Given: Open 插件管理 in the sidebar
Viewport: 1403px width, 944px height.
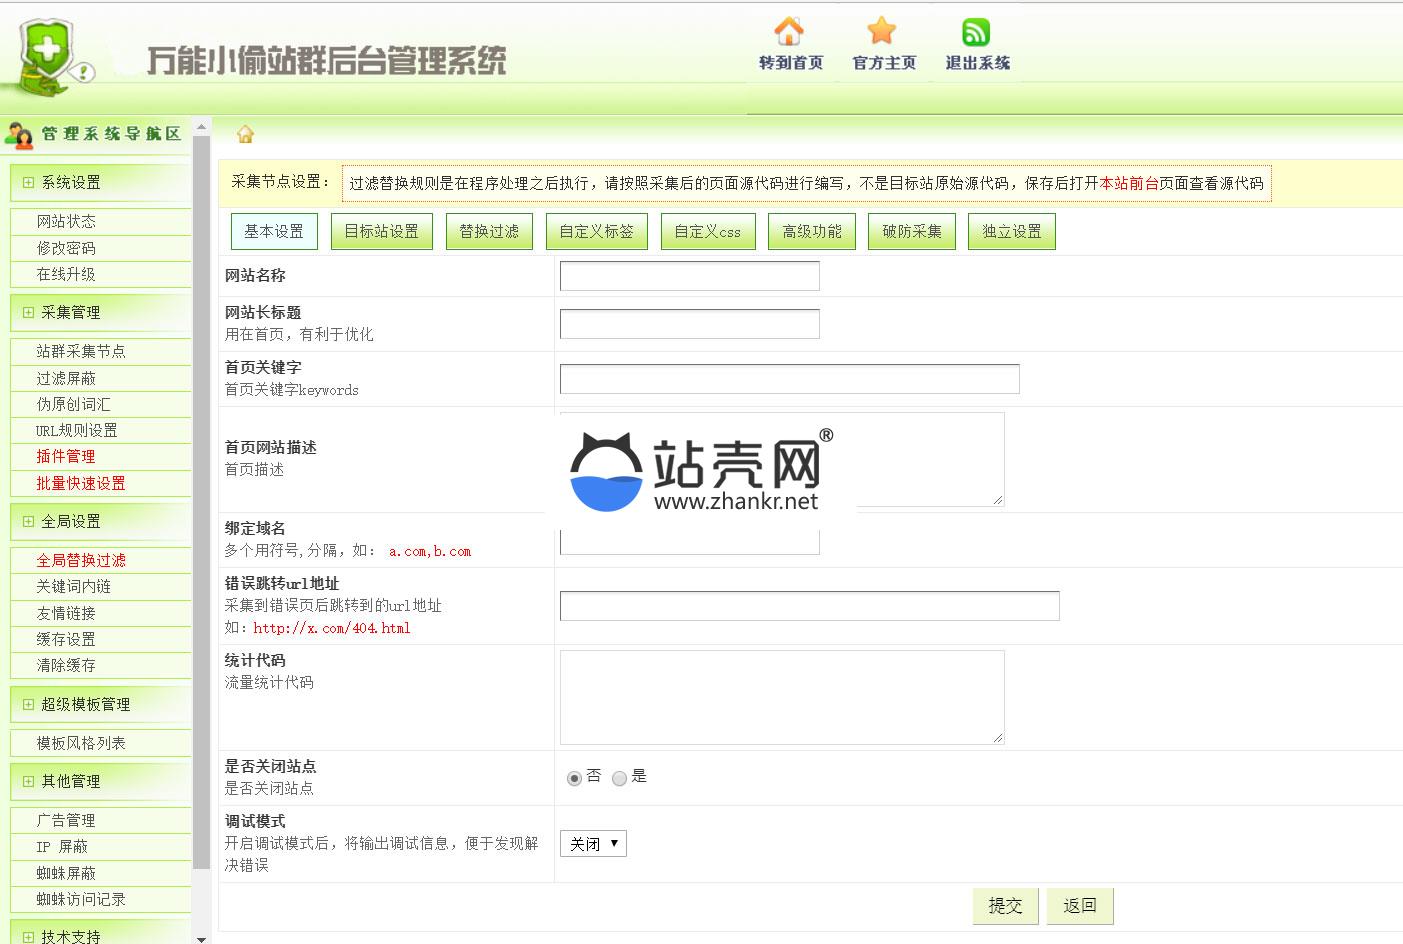Looking at the screenshot, I should click(66, 456).
